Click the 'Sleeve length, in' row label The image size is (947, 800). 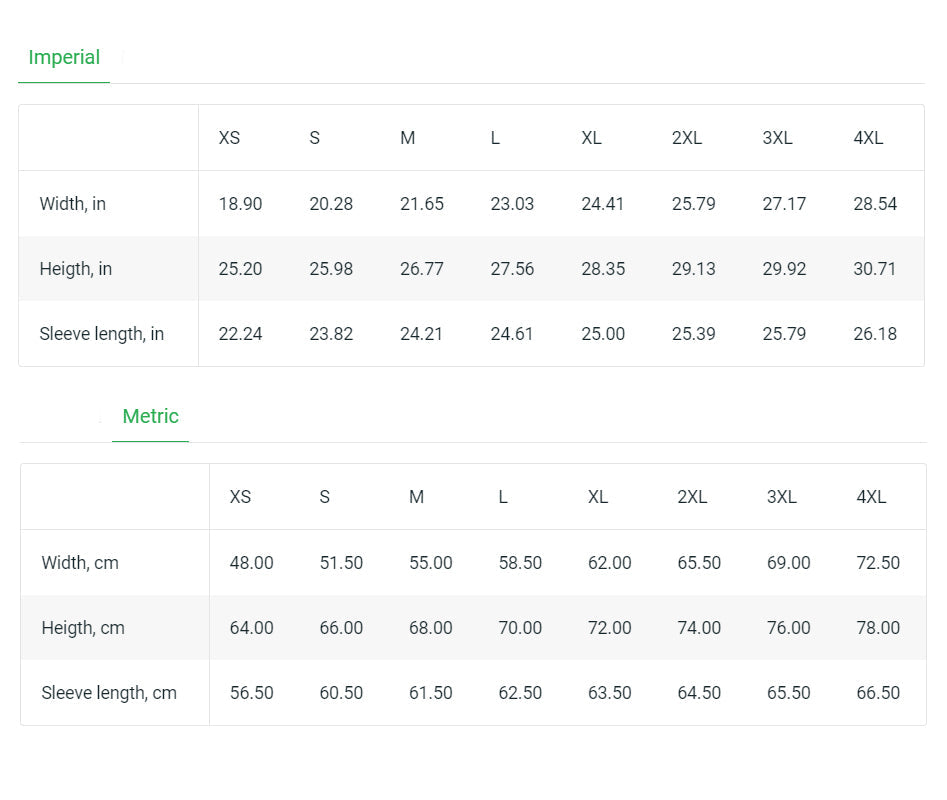tap(101, 334)
